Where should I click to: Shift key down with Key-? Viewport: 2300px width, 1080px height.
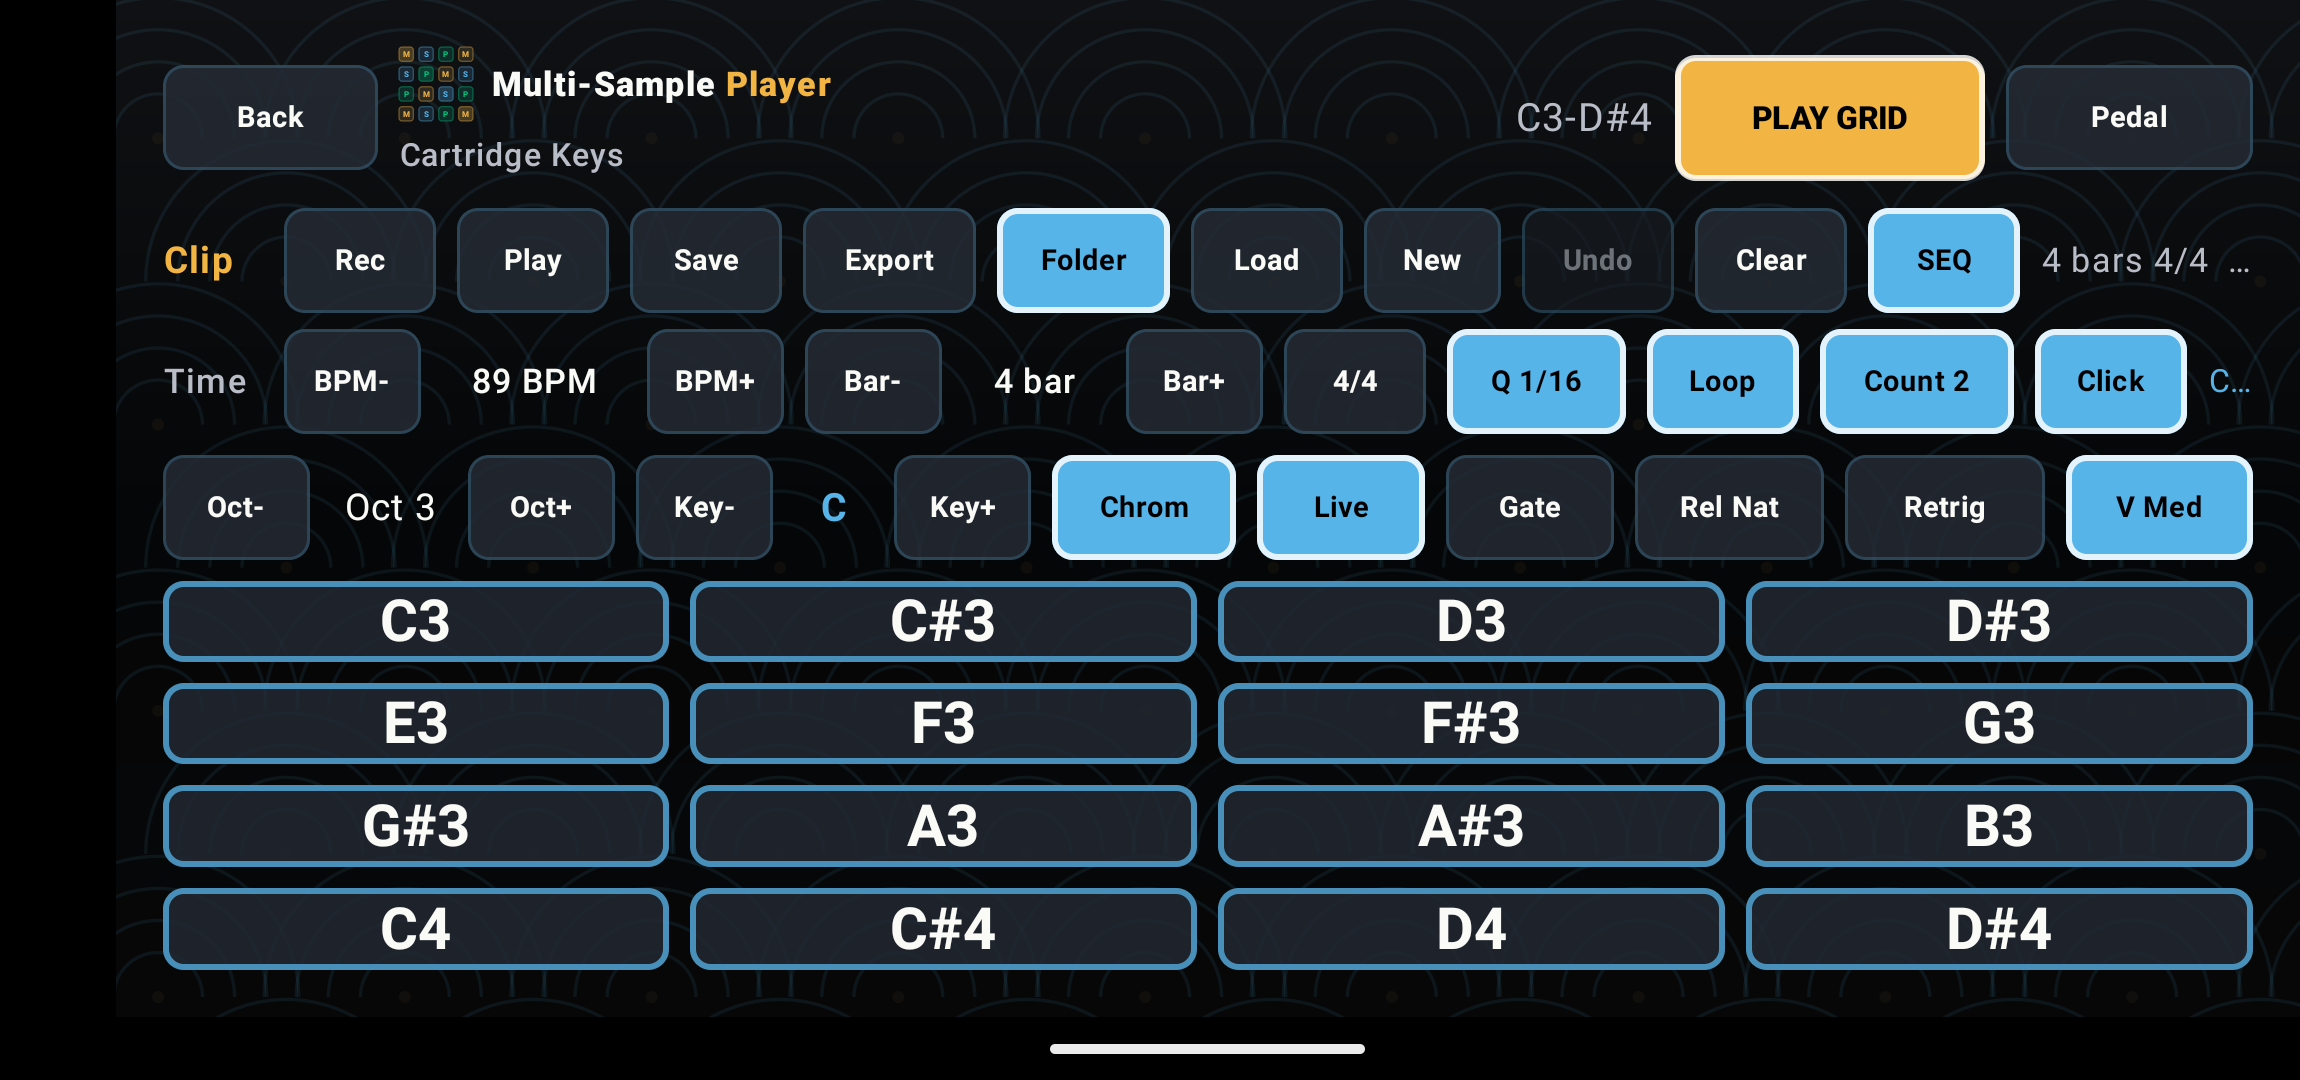click(704, 507)
